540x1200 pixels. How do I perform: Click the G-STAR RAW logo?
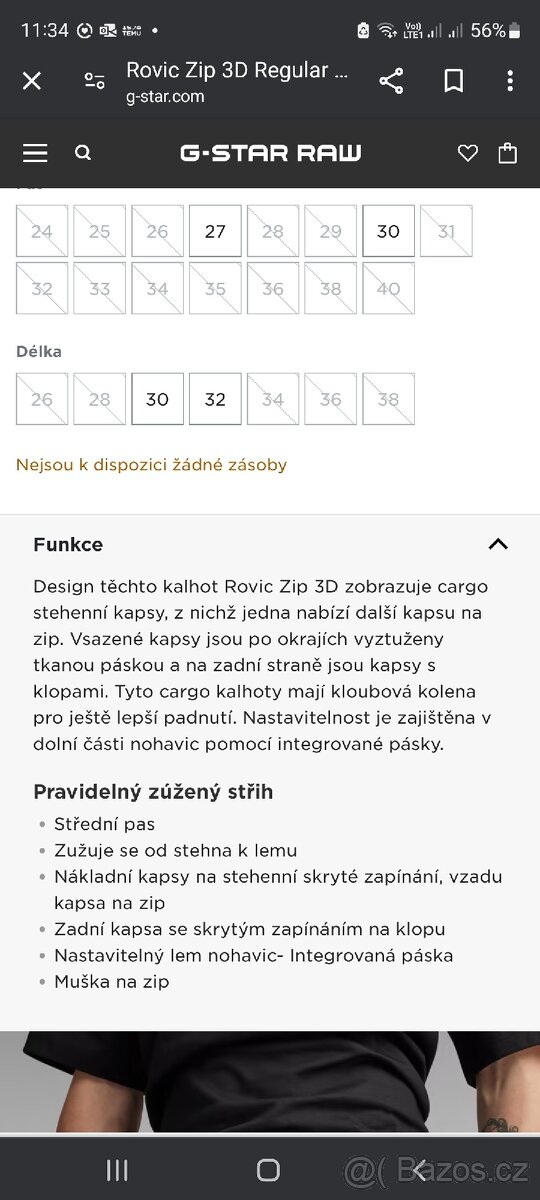[270, 153]
